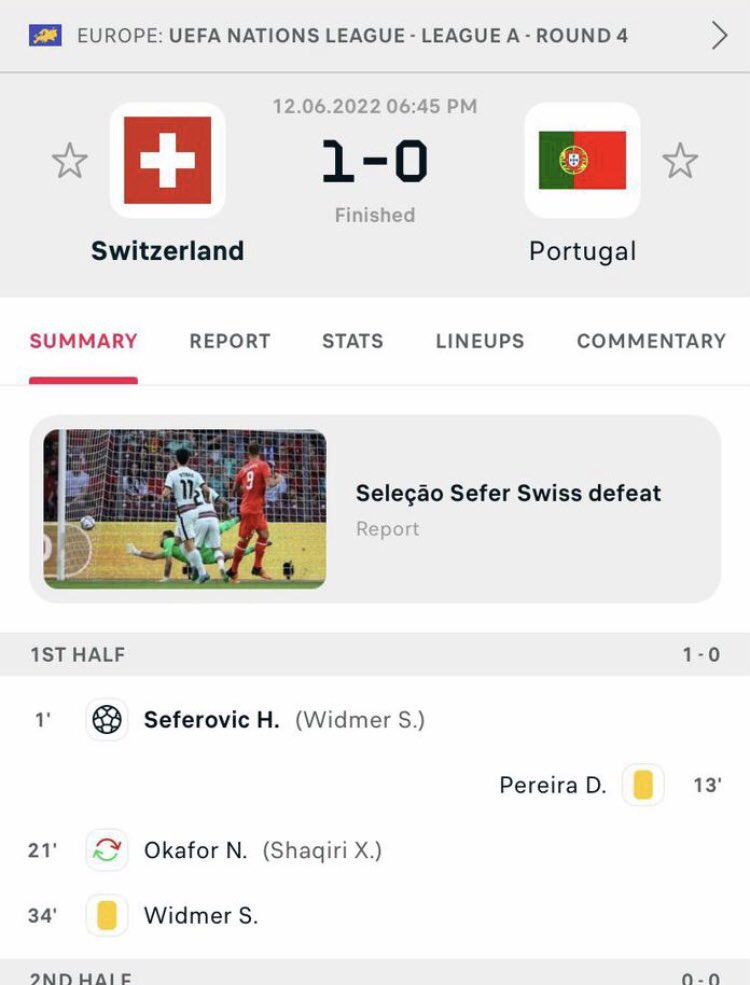750x985 pixels.
Task: Select the goal ball icon for Seferovic
Action: [107, 719]
